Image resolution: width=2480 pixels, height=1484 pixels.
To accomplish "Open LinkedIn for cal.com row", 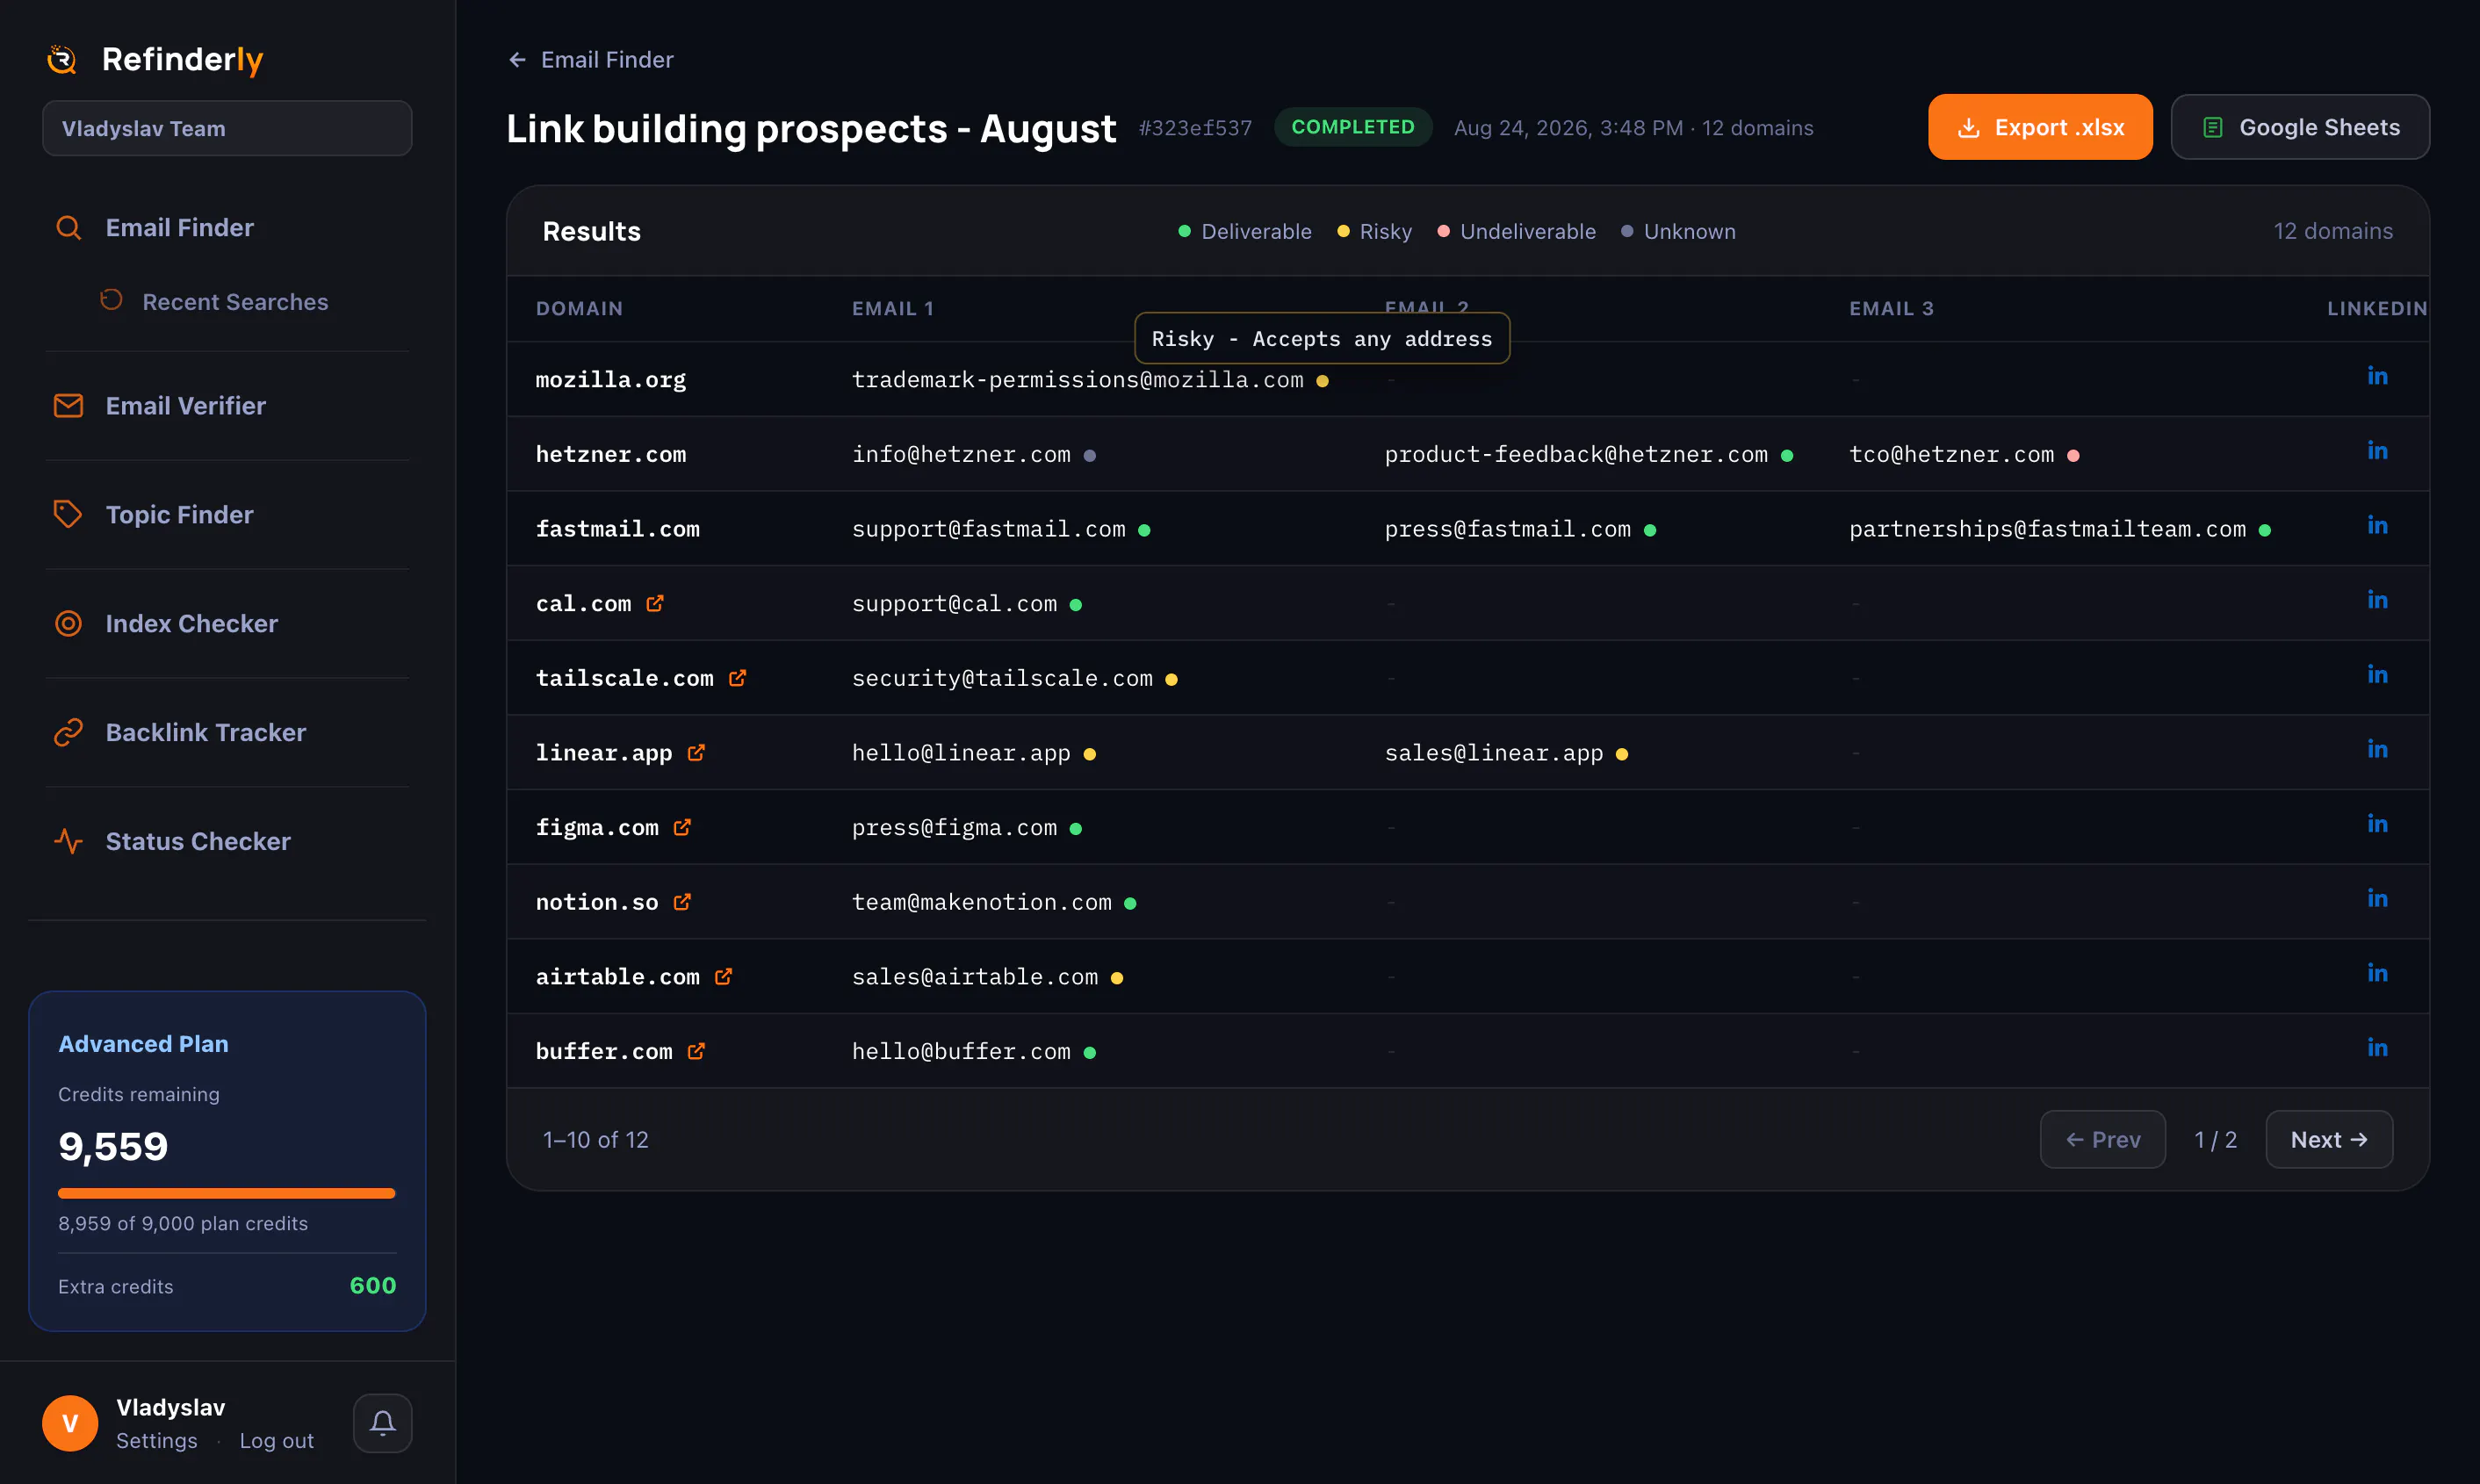I will (x=2377, y=600).
